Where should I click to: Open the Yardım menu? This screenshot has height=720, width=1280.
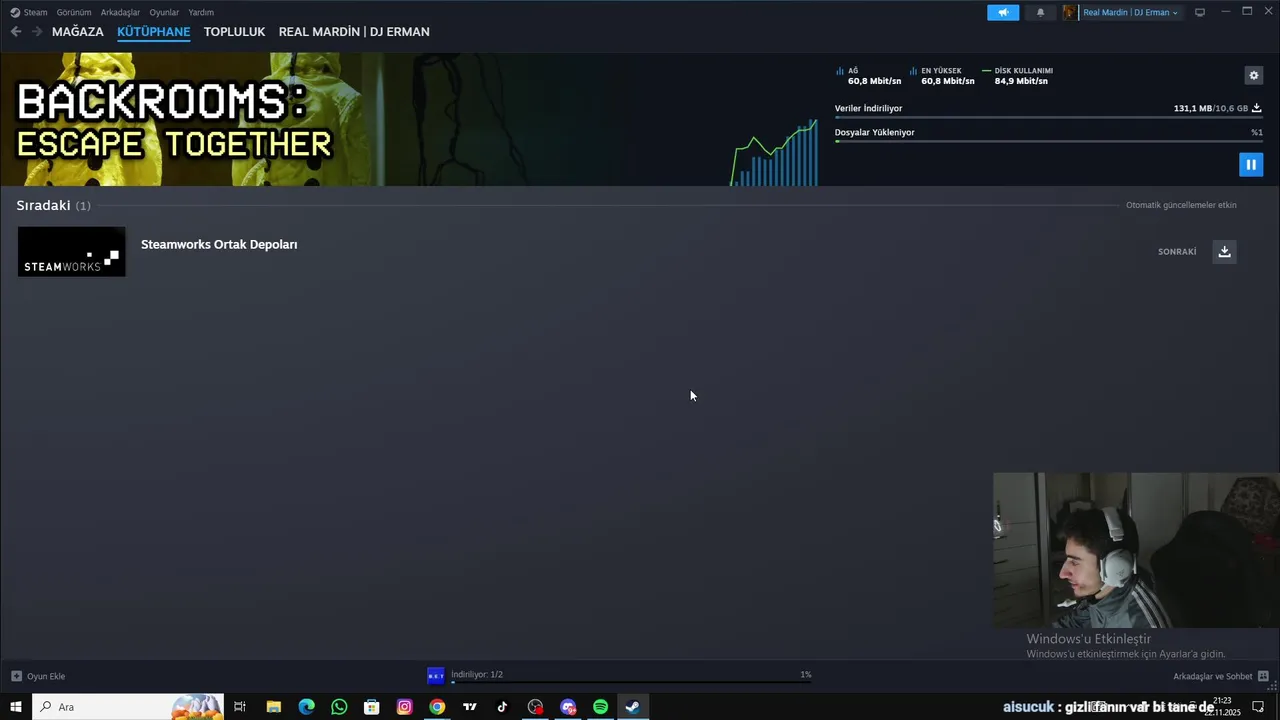pyautogui.click(x=201, y=12)
